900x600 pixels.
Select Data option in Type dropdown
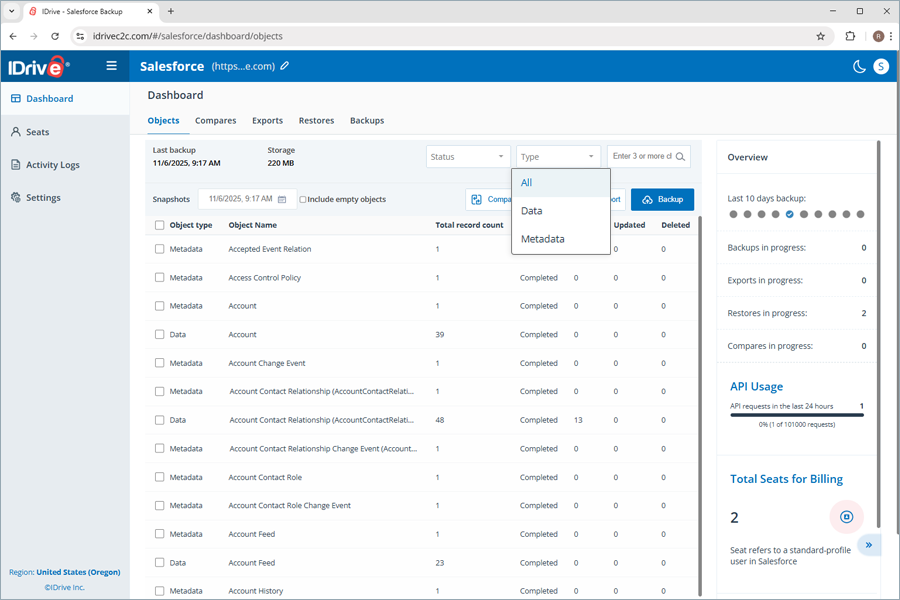click(x=531, y=211)
